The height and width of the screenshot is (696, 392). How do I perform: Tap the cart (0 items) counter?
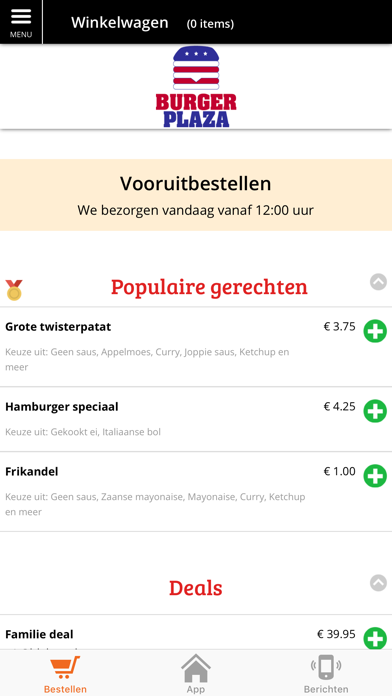tap(210, 24)
